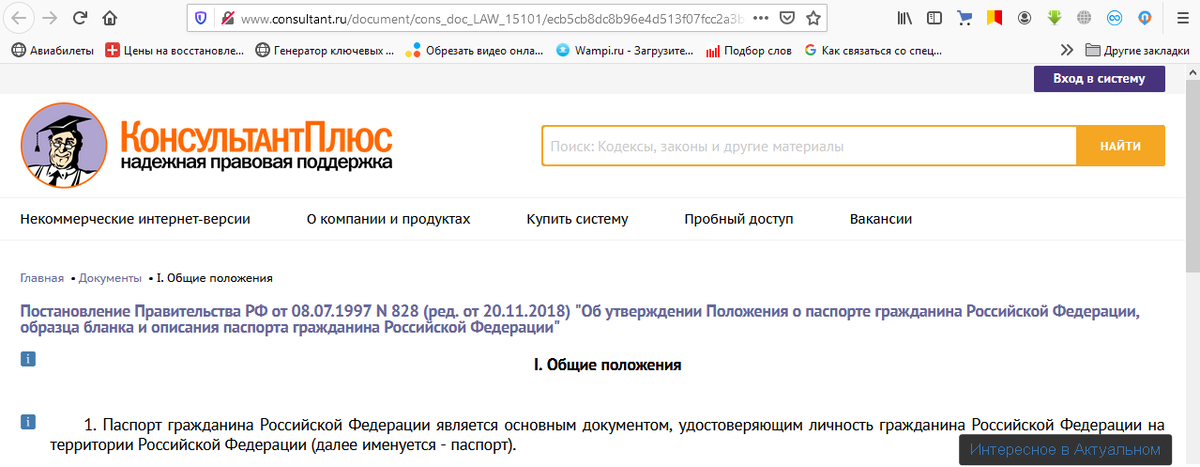Open the Firefox library icon
The height and width of the screenshot is (467, 1200).
906,17
